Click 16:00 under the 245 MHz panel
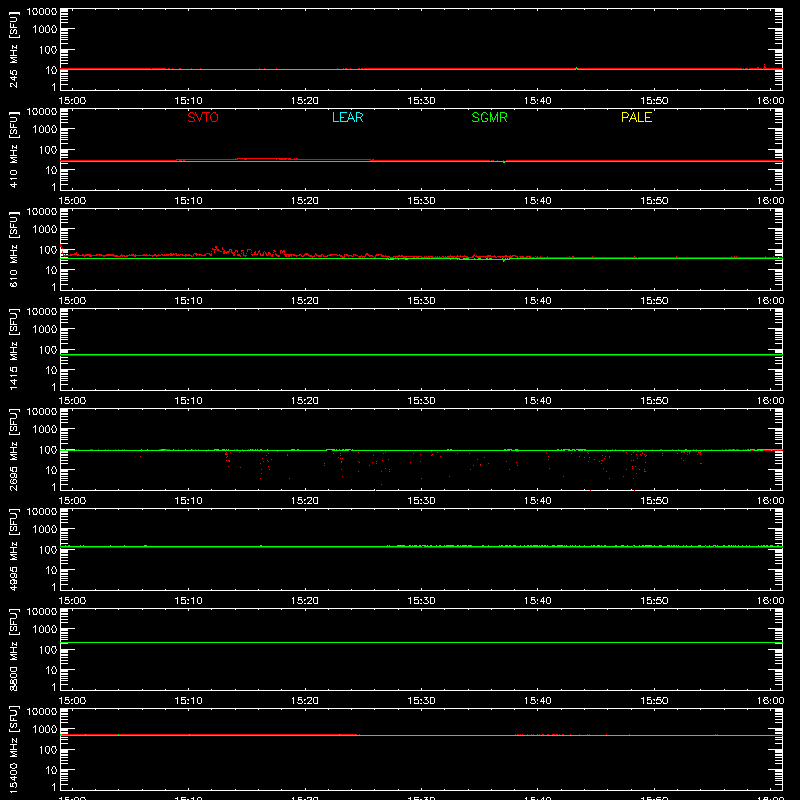The height and width of the screenshot is (800, 800). 770,101
